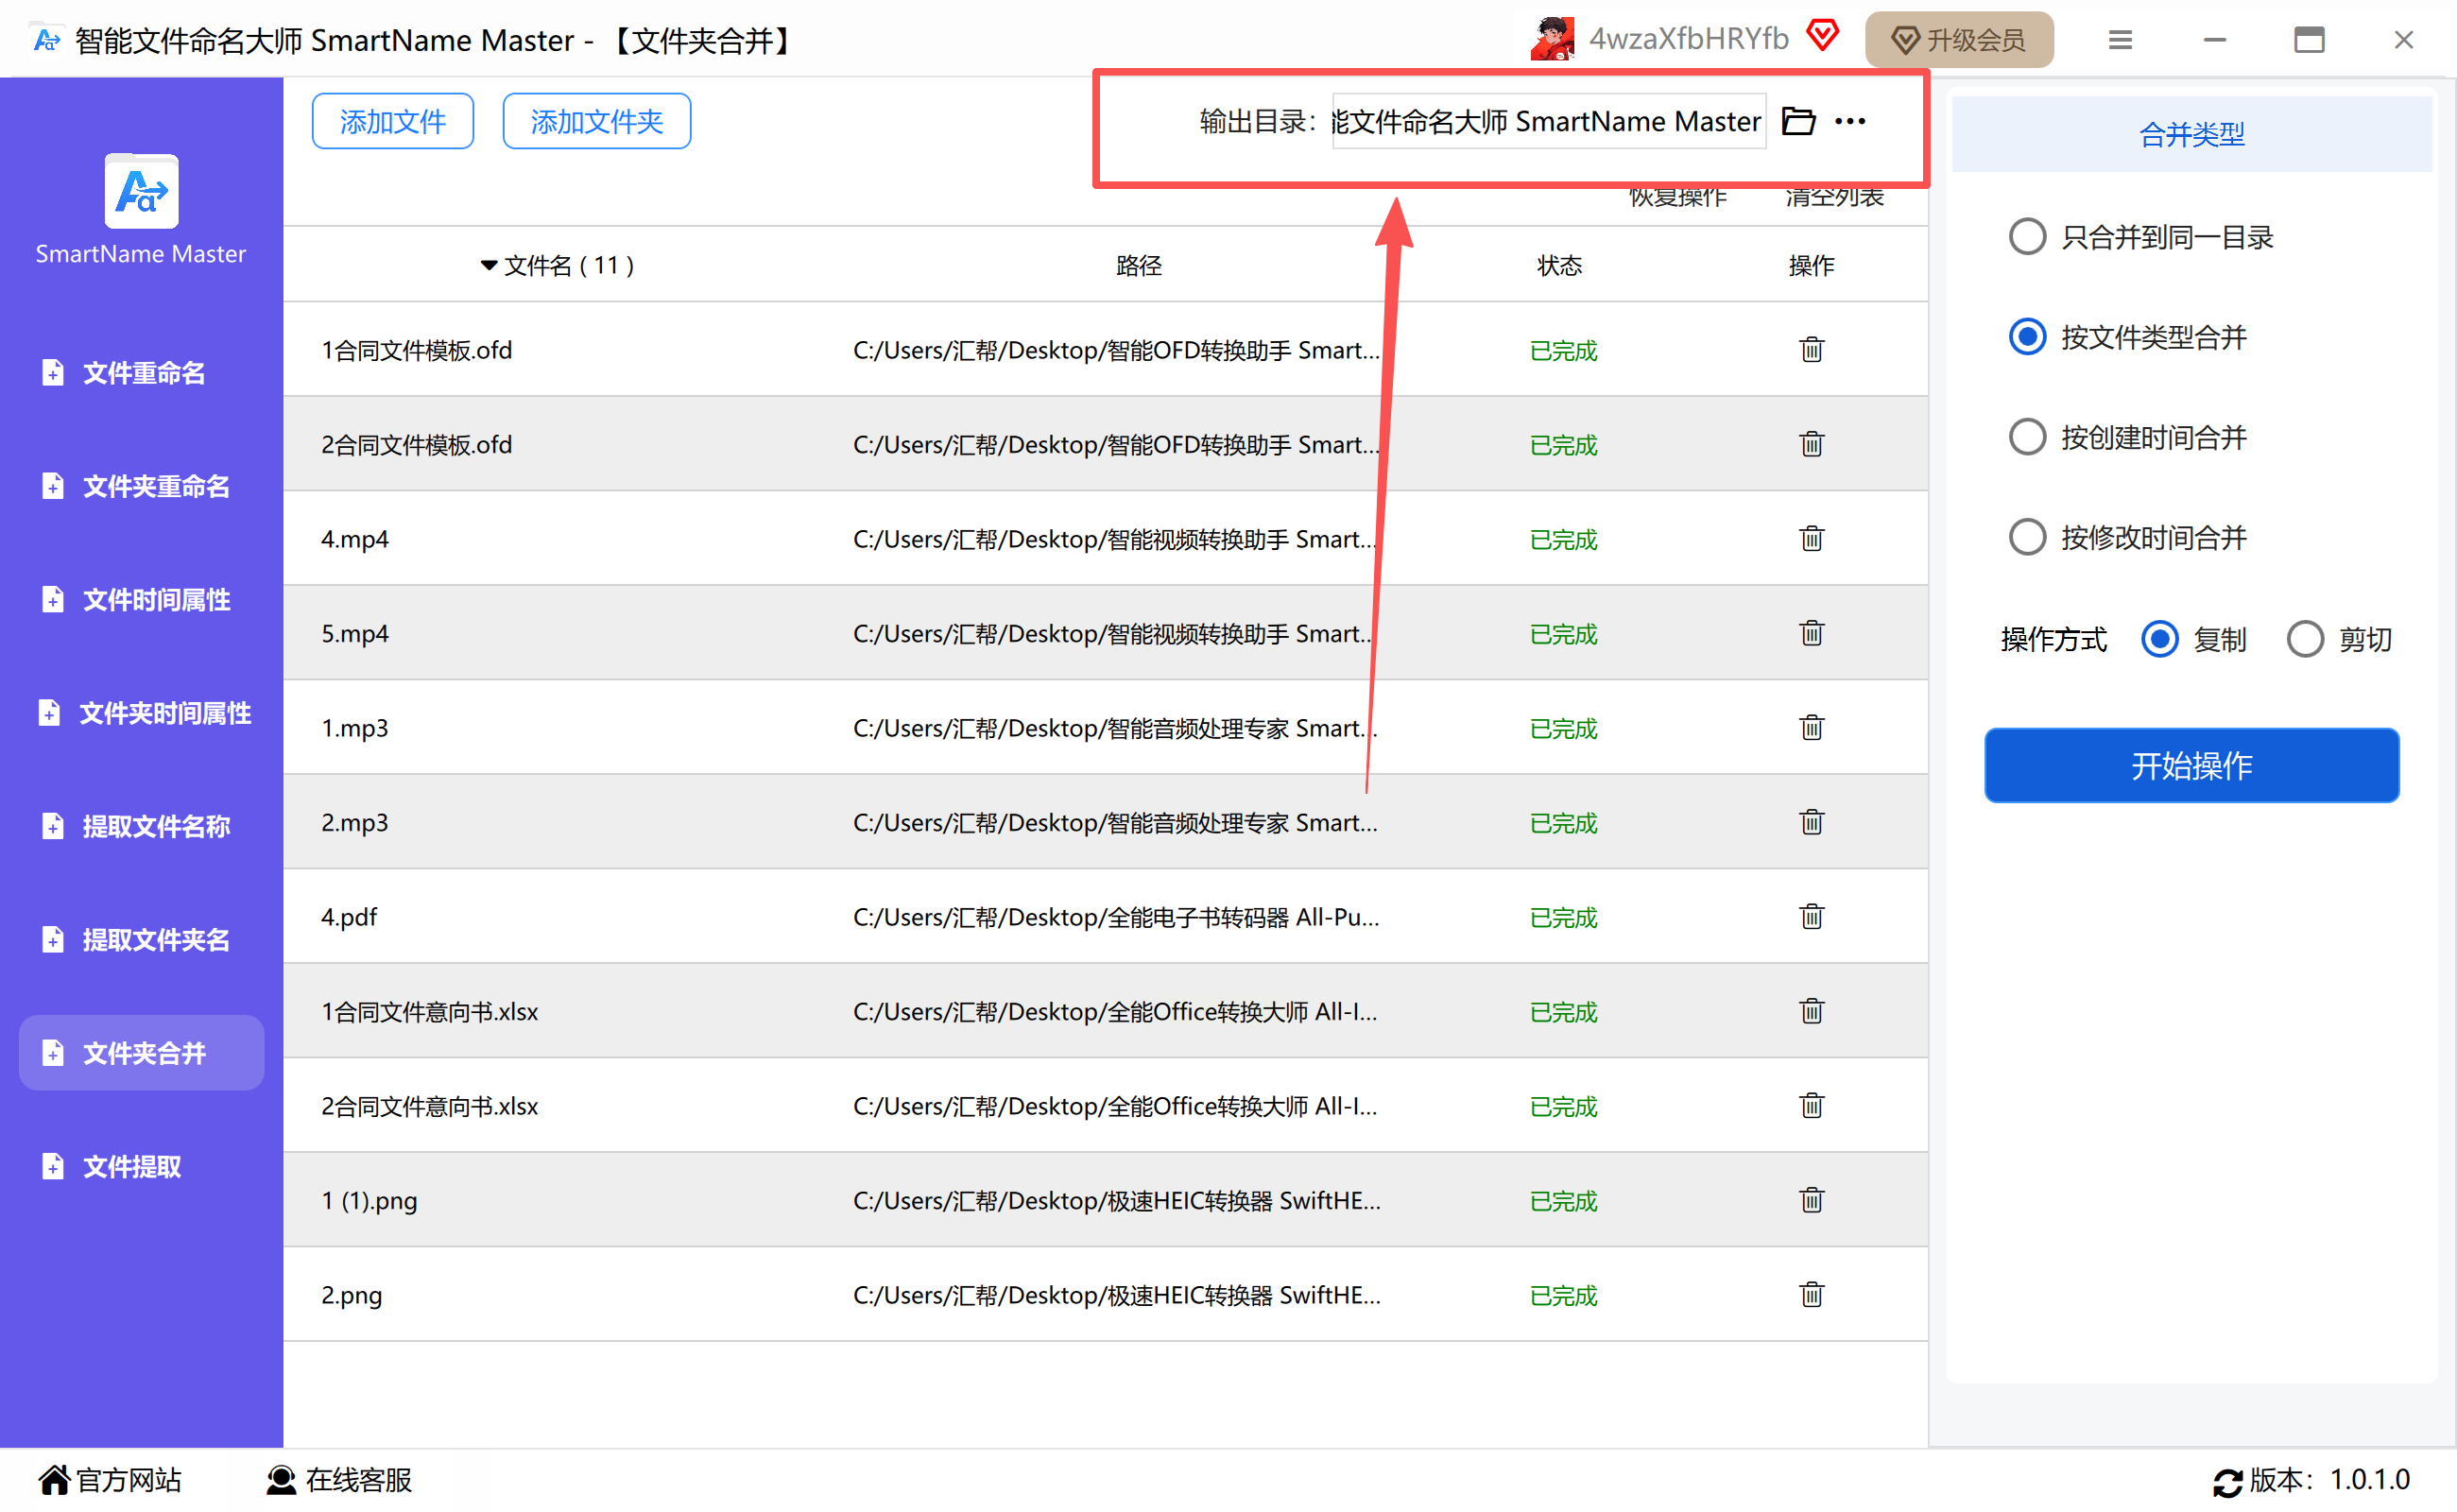Click the user avatar picture

tap(1552, 39)
